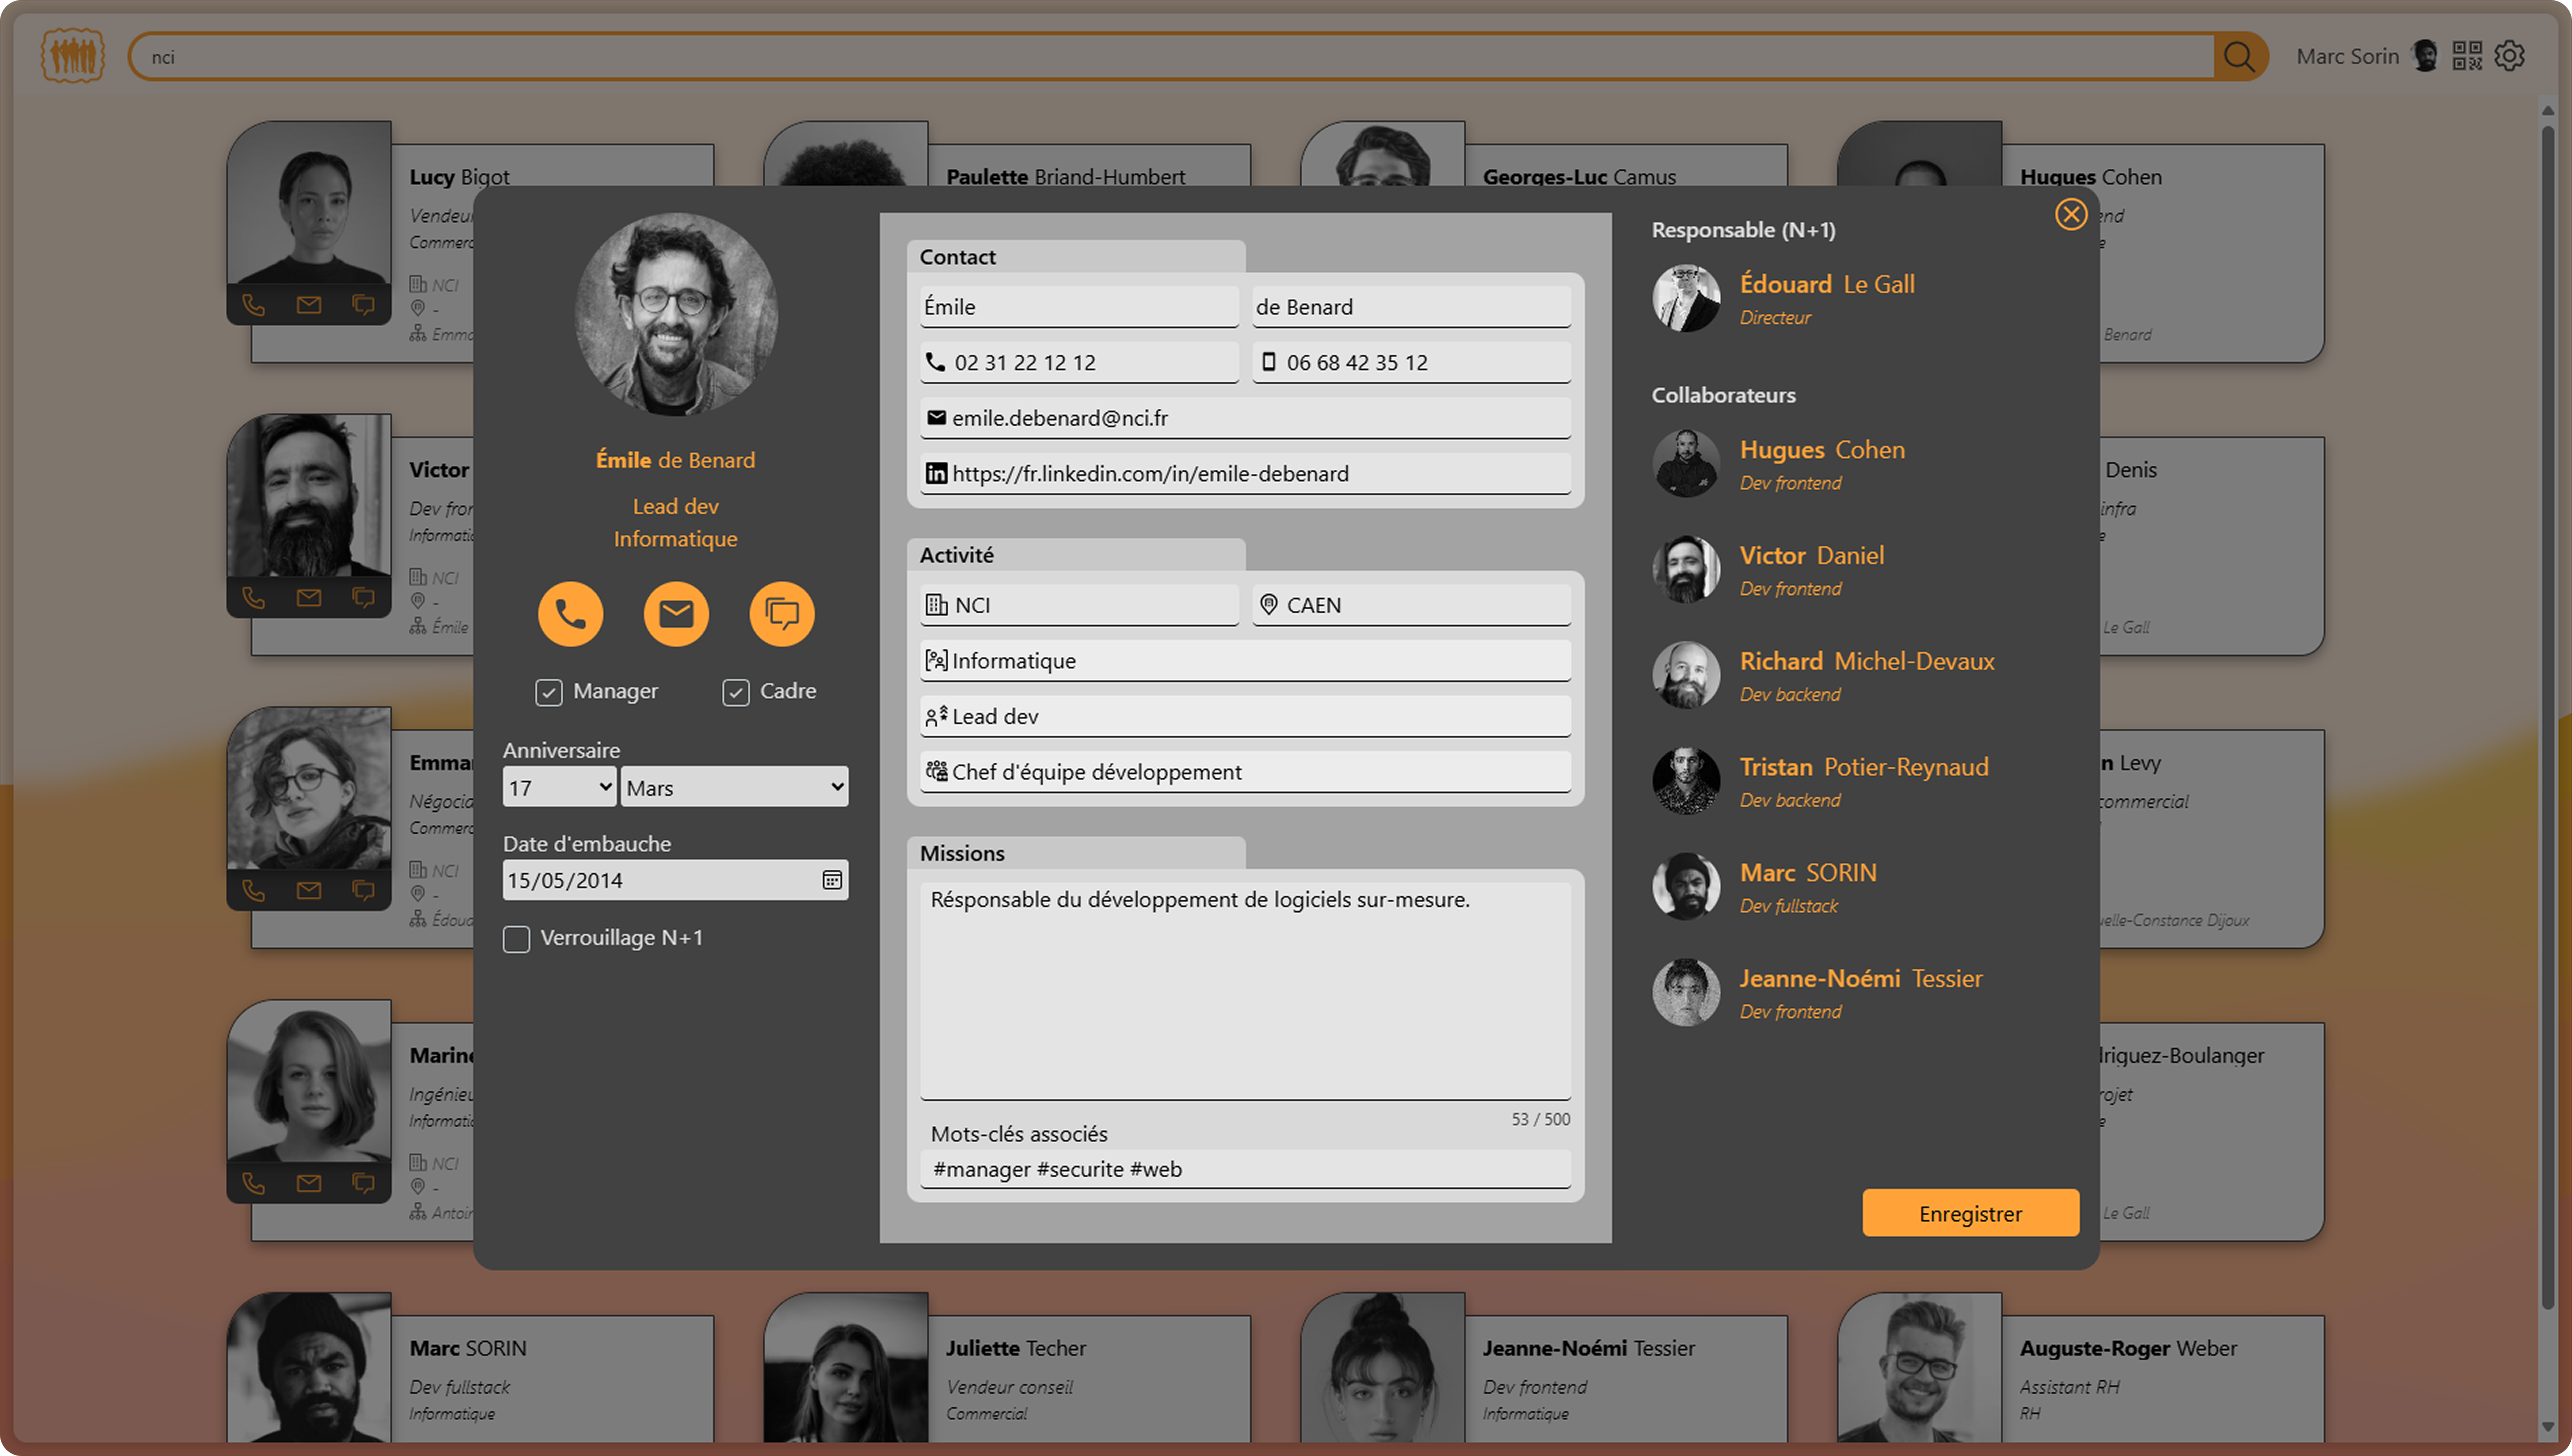Image resolution: width=2572 pixels, height=1456 pixels.
Task: Enable the Verrouillage N+1 checkbox
Action: pyautogui.click(x=516, y=939)
